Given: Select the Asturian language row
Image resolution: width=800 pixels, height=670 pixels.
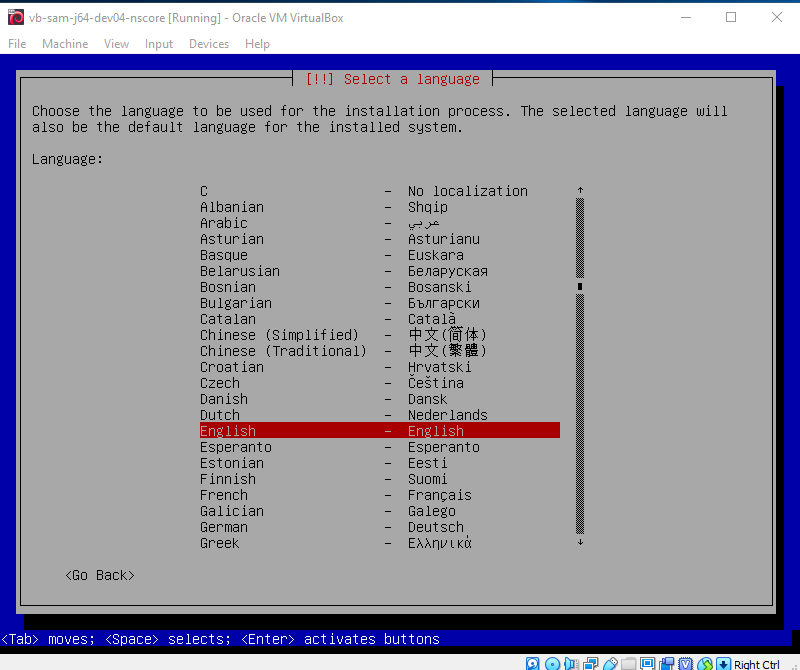Looking at the screenshot, I should tap(380, 239).
